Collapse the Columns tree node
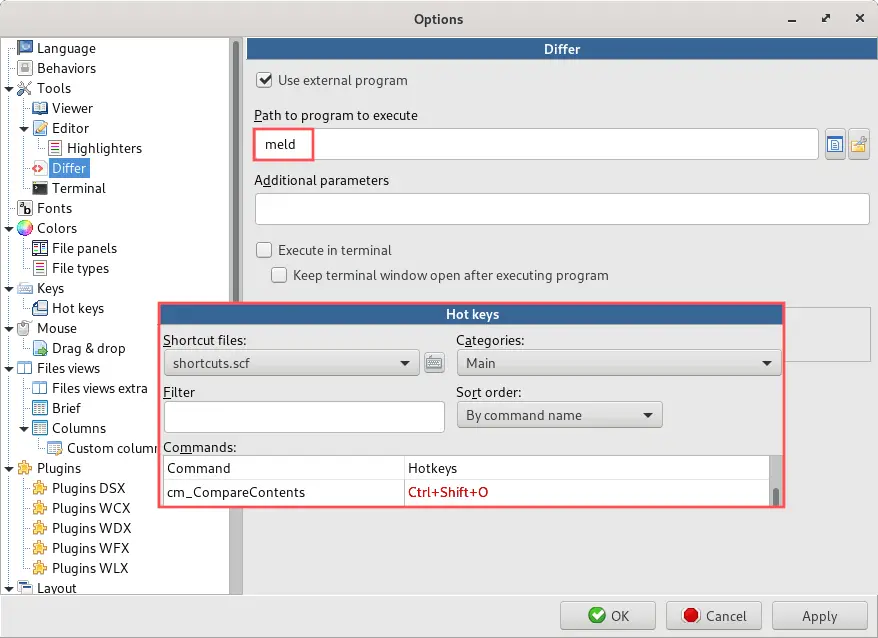The image size is (878, 638). [x=24, y=429]
